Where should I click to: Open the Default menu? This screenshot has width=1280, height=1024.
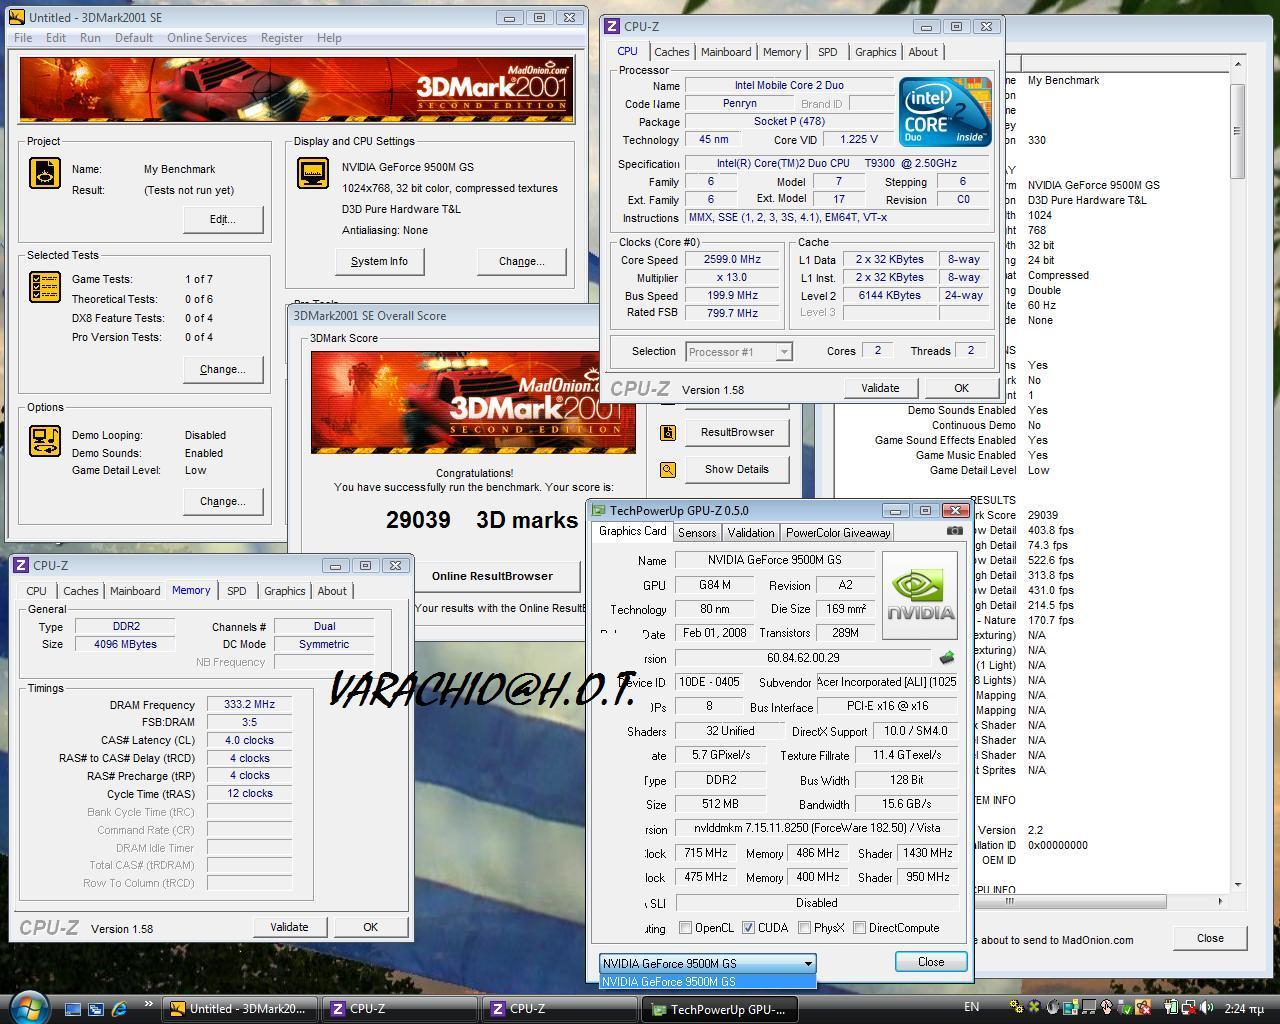134,38
